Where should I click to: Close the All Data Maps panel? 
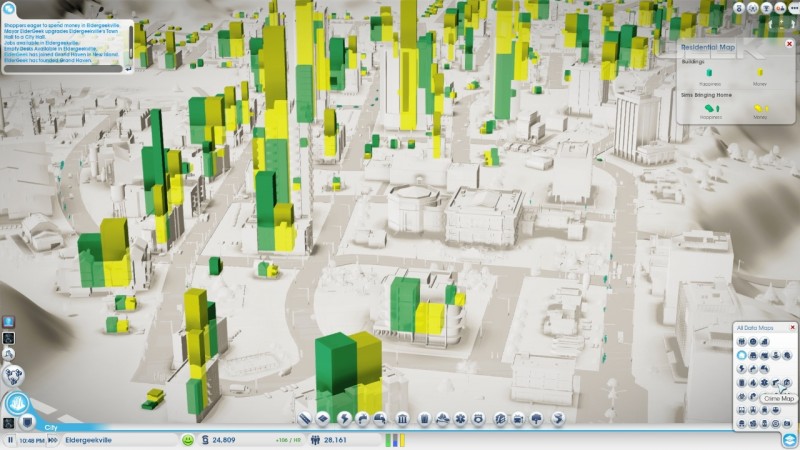792,327
